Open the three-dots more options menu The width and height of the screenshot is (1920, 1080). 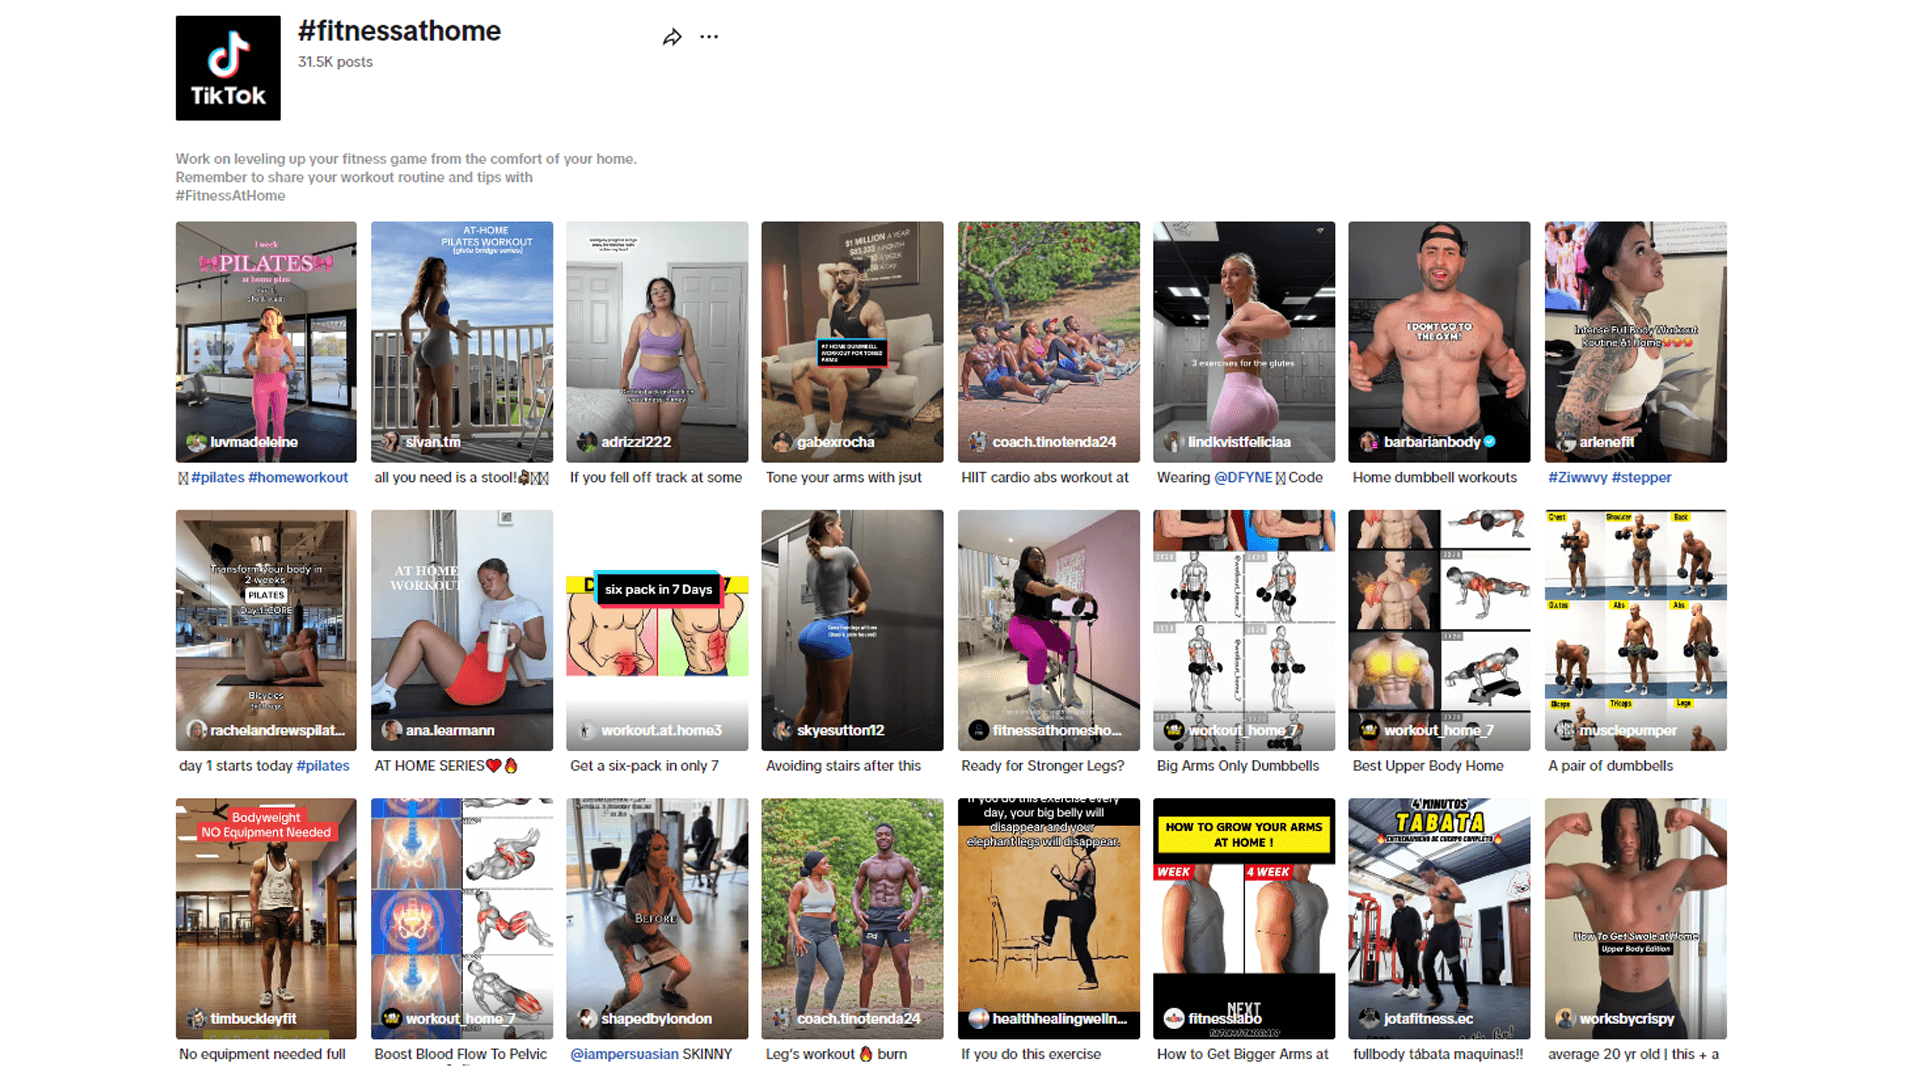pos(709,37)
